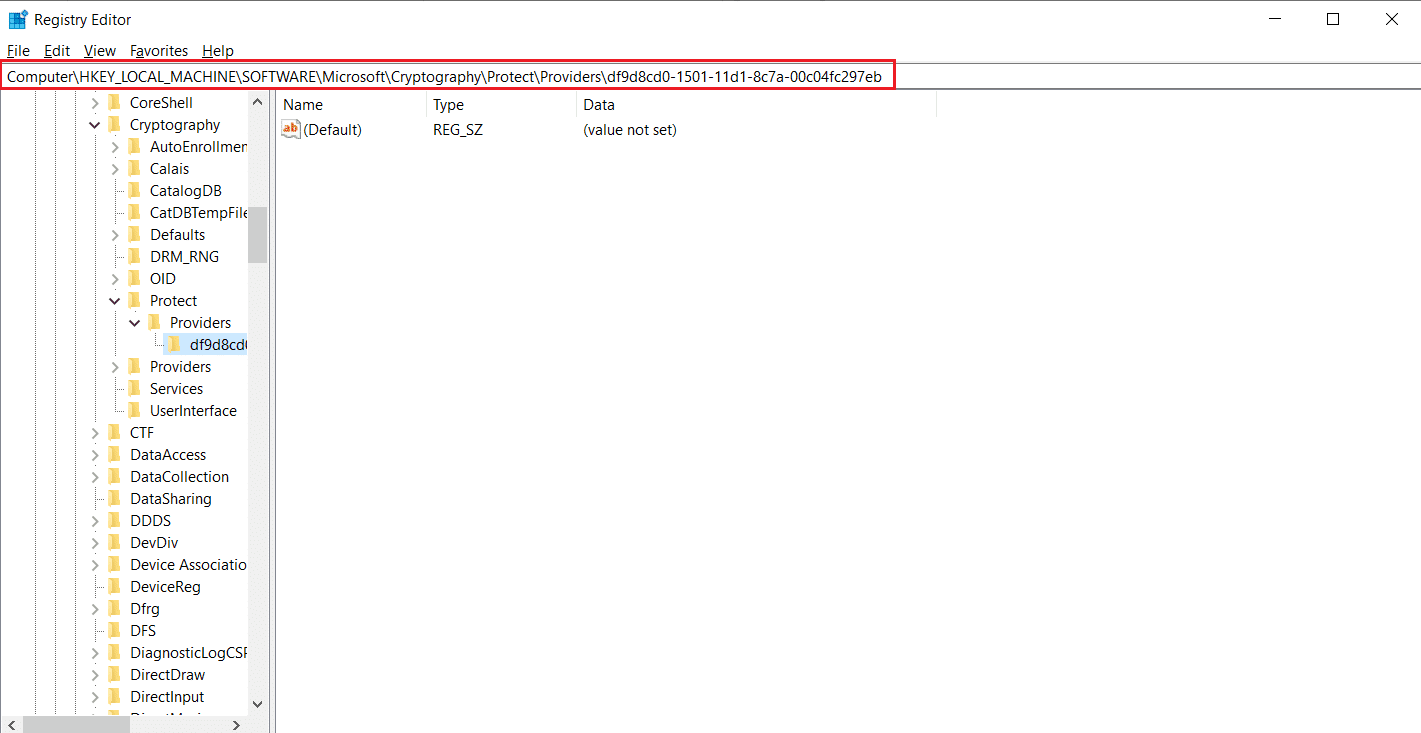This screenshot has height=733, width=1421.
Task: Open the View menu
Action: [100, 51]
